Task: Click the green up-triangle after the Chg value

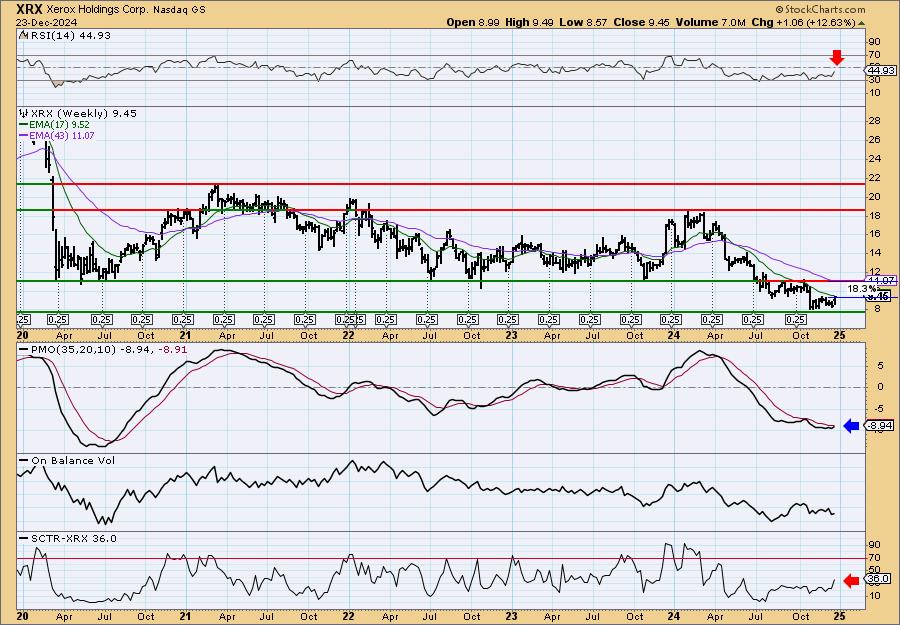Action: coord(861,23)
